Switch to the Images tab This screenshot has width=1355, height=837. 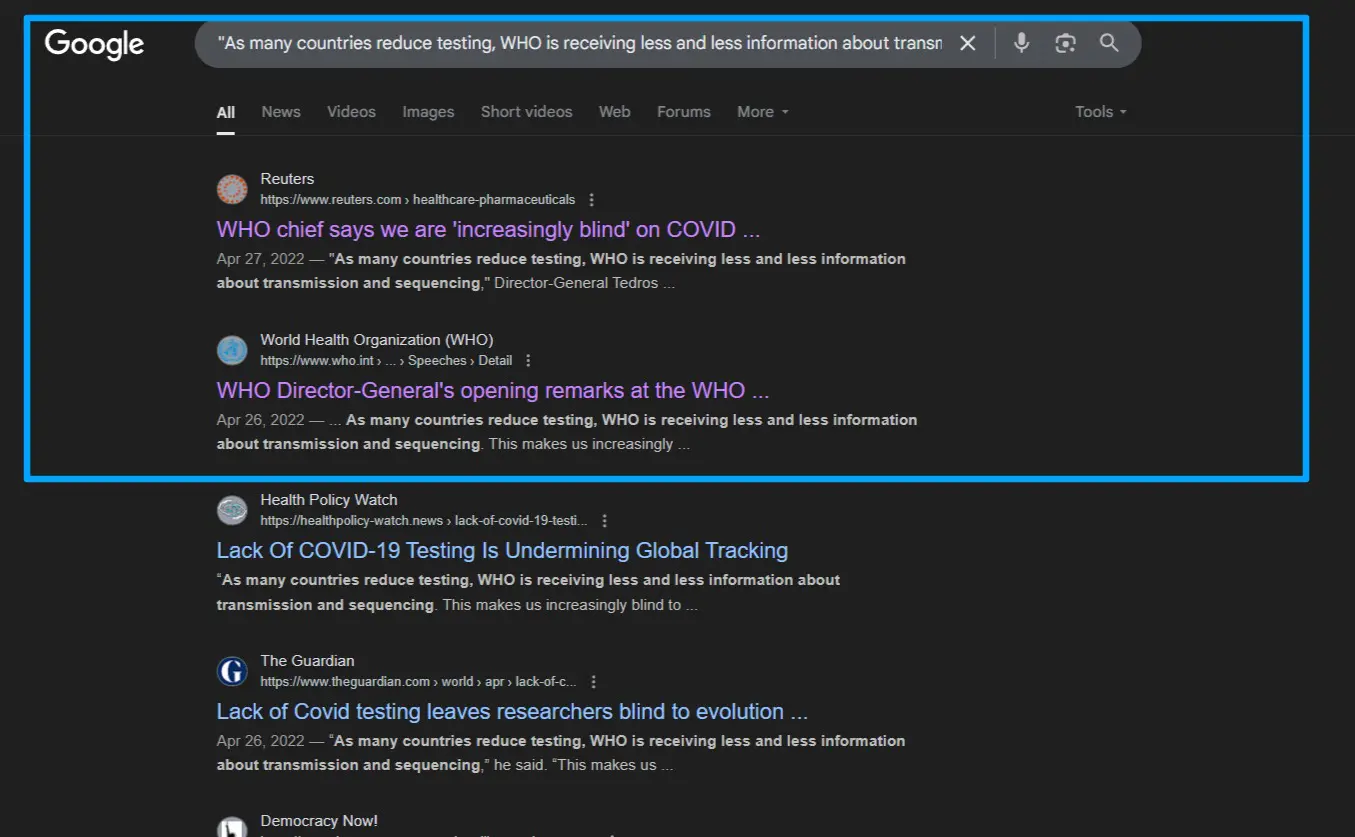tap(428, 112)
